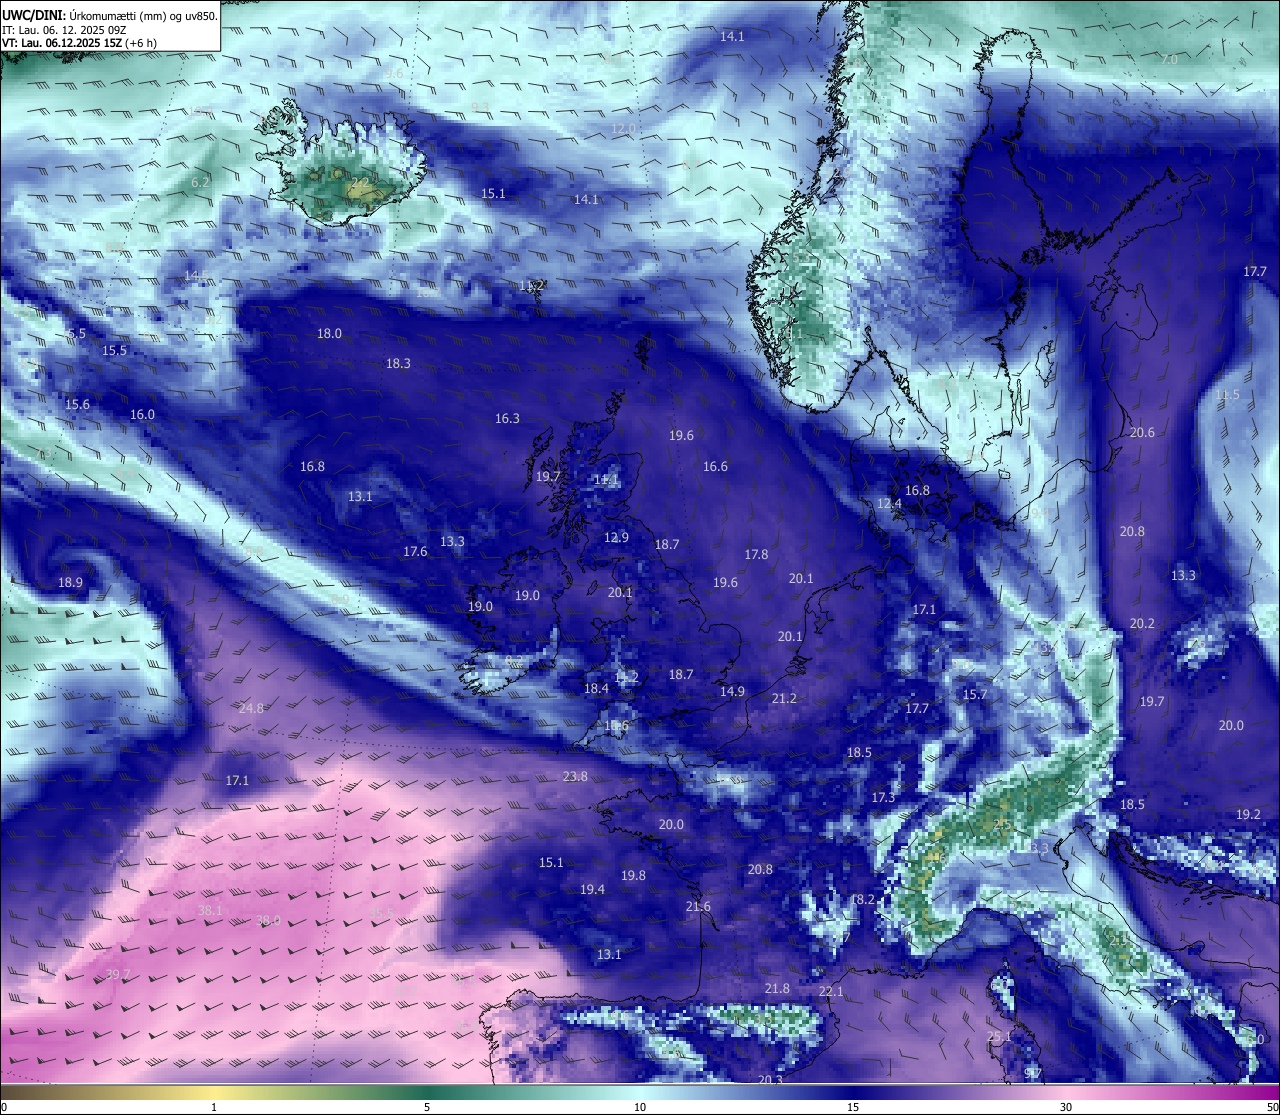
Task: Click the map value '16.3'
Action: [507, 419]
